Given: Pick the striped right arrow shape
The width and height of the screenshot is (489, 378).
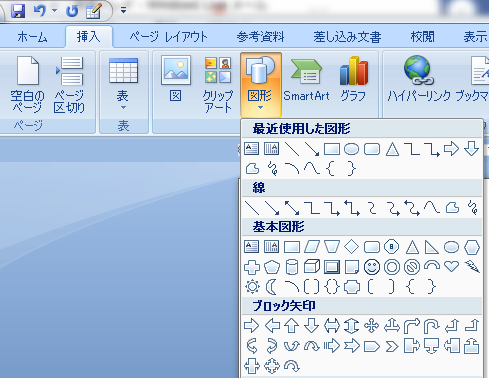Looking at the screenshot, I should pos(332,346).
